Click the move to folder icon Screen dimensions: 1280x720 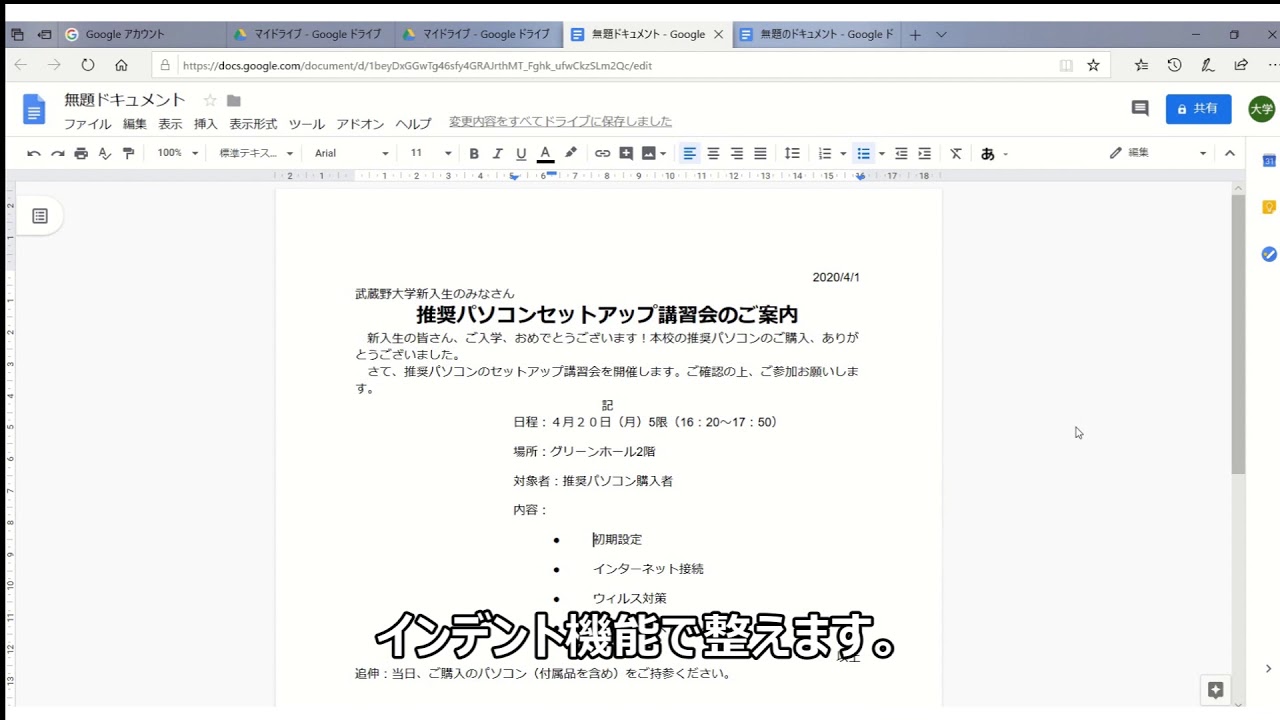[x=234, y=100]
